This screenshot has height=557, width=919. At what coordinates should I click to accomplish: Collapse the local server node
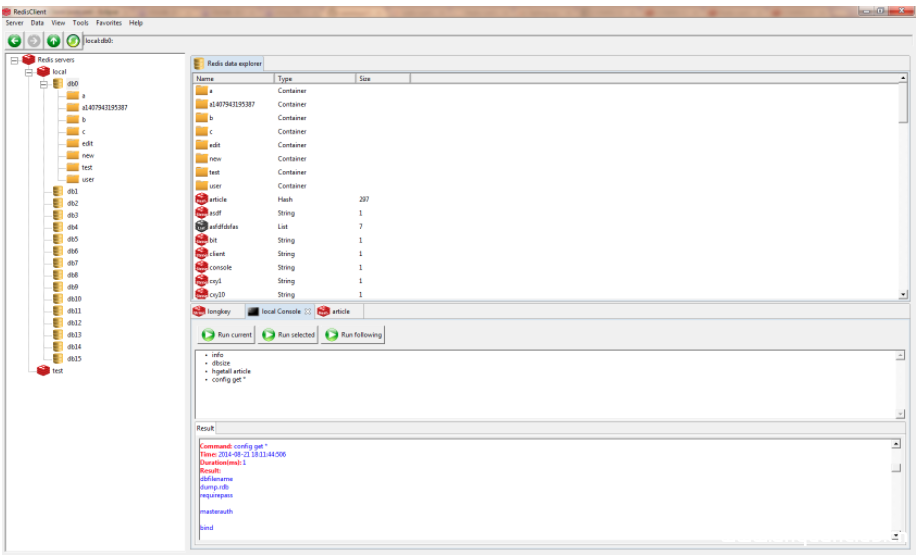tap(29, 72)
